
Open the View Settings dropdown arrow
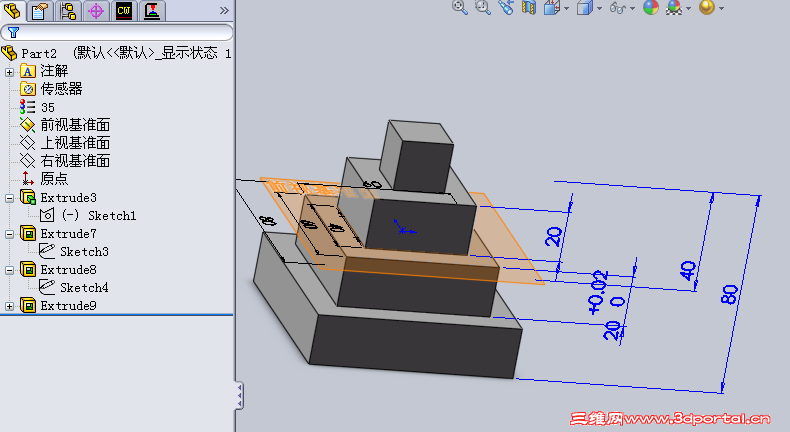721,8
